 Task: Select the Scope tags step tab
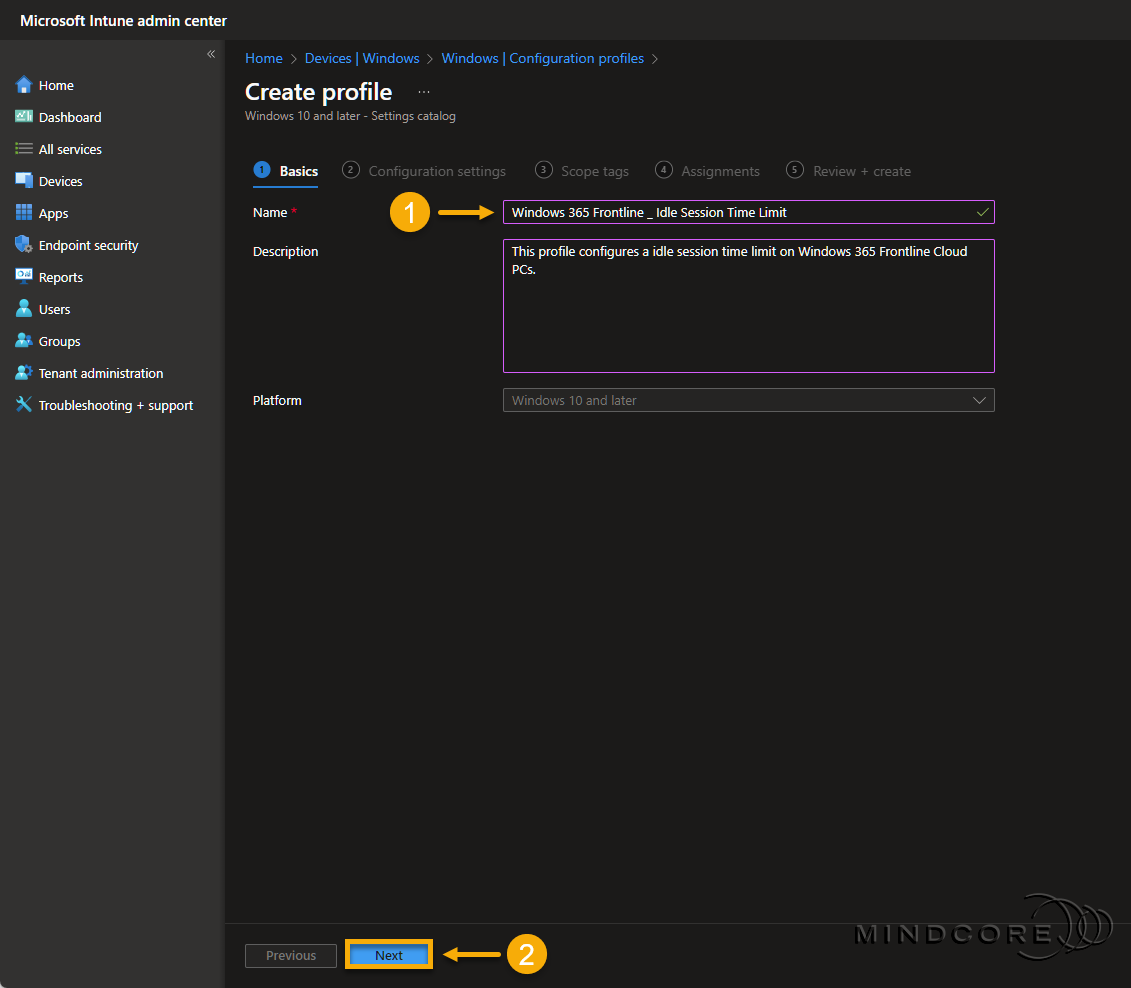pos(582,171)
